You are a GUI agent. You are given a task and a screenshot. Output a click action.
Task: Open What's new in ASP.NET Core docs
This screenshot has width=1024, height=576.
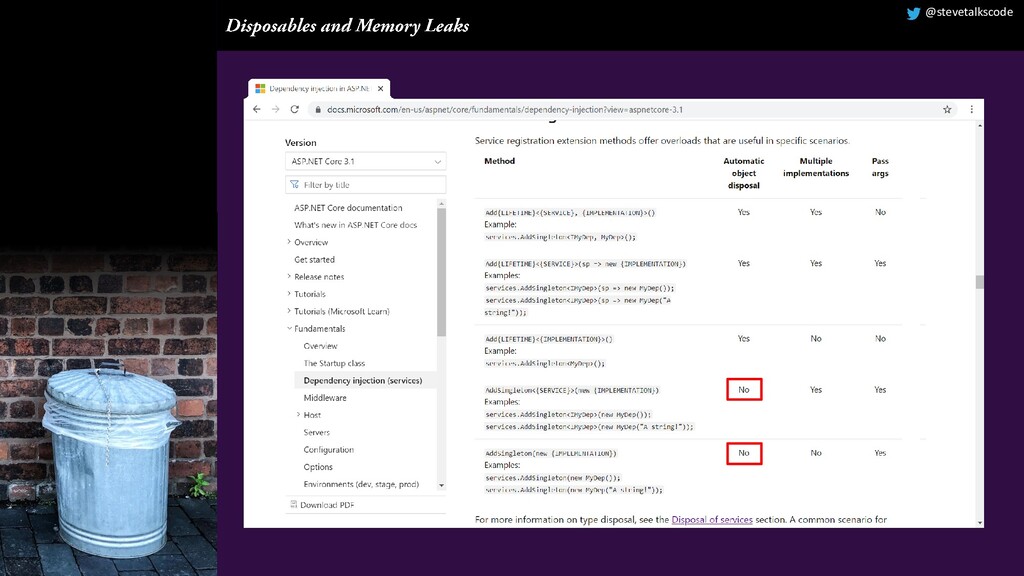tap(355, 225)
